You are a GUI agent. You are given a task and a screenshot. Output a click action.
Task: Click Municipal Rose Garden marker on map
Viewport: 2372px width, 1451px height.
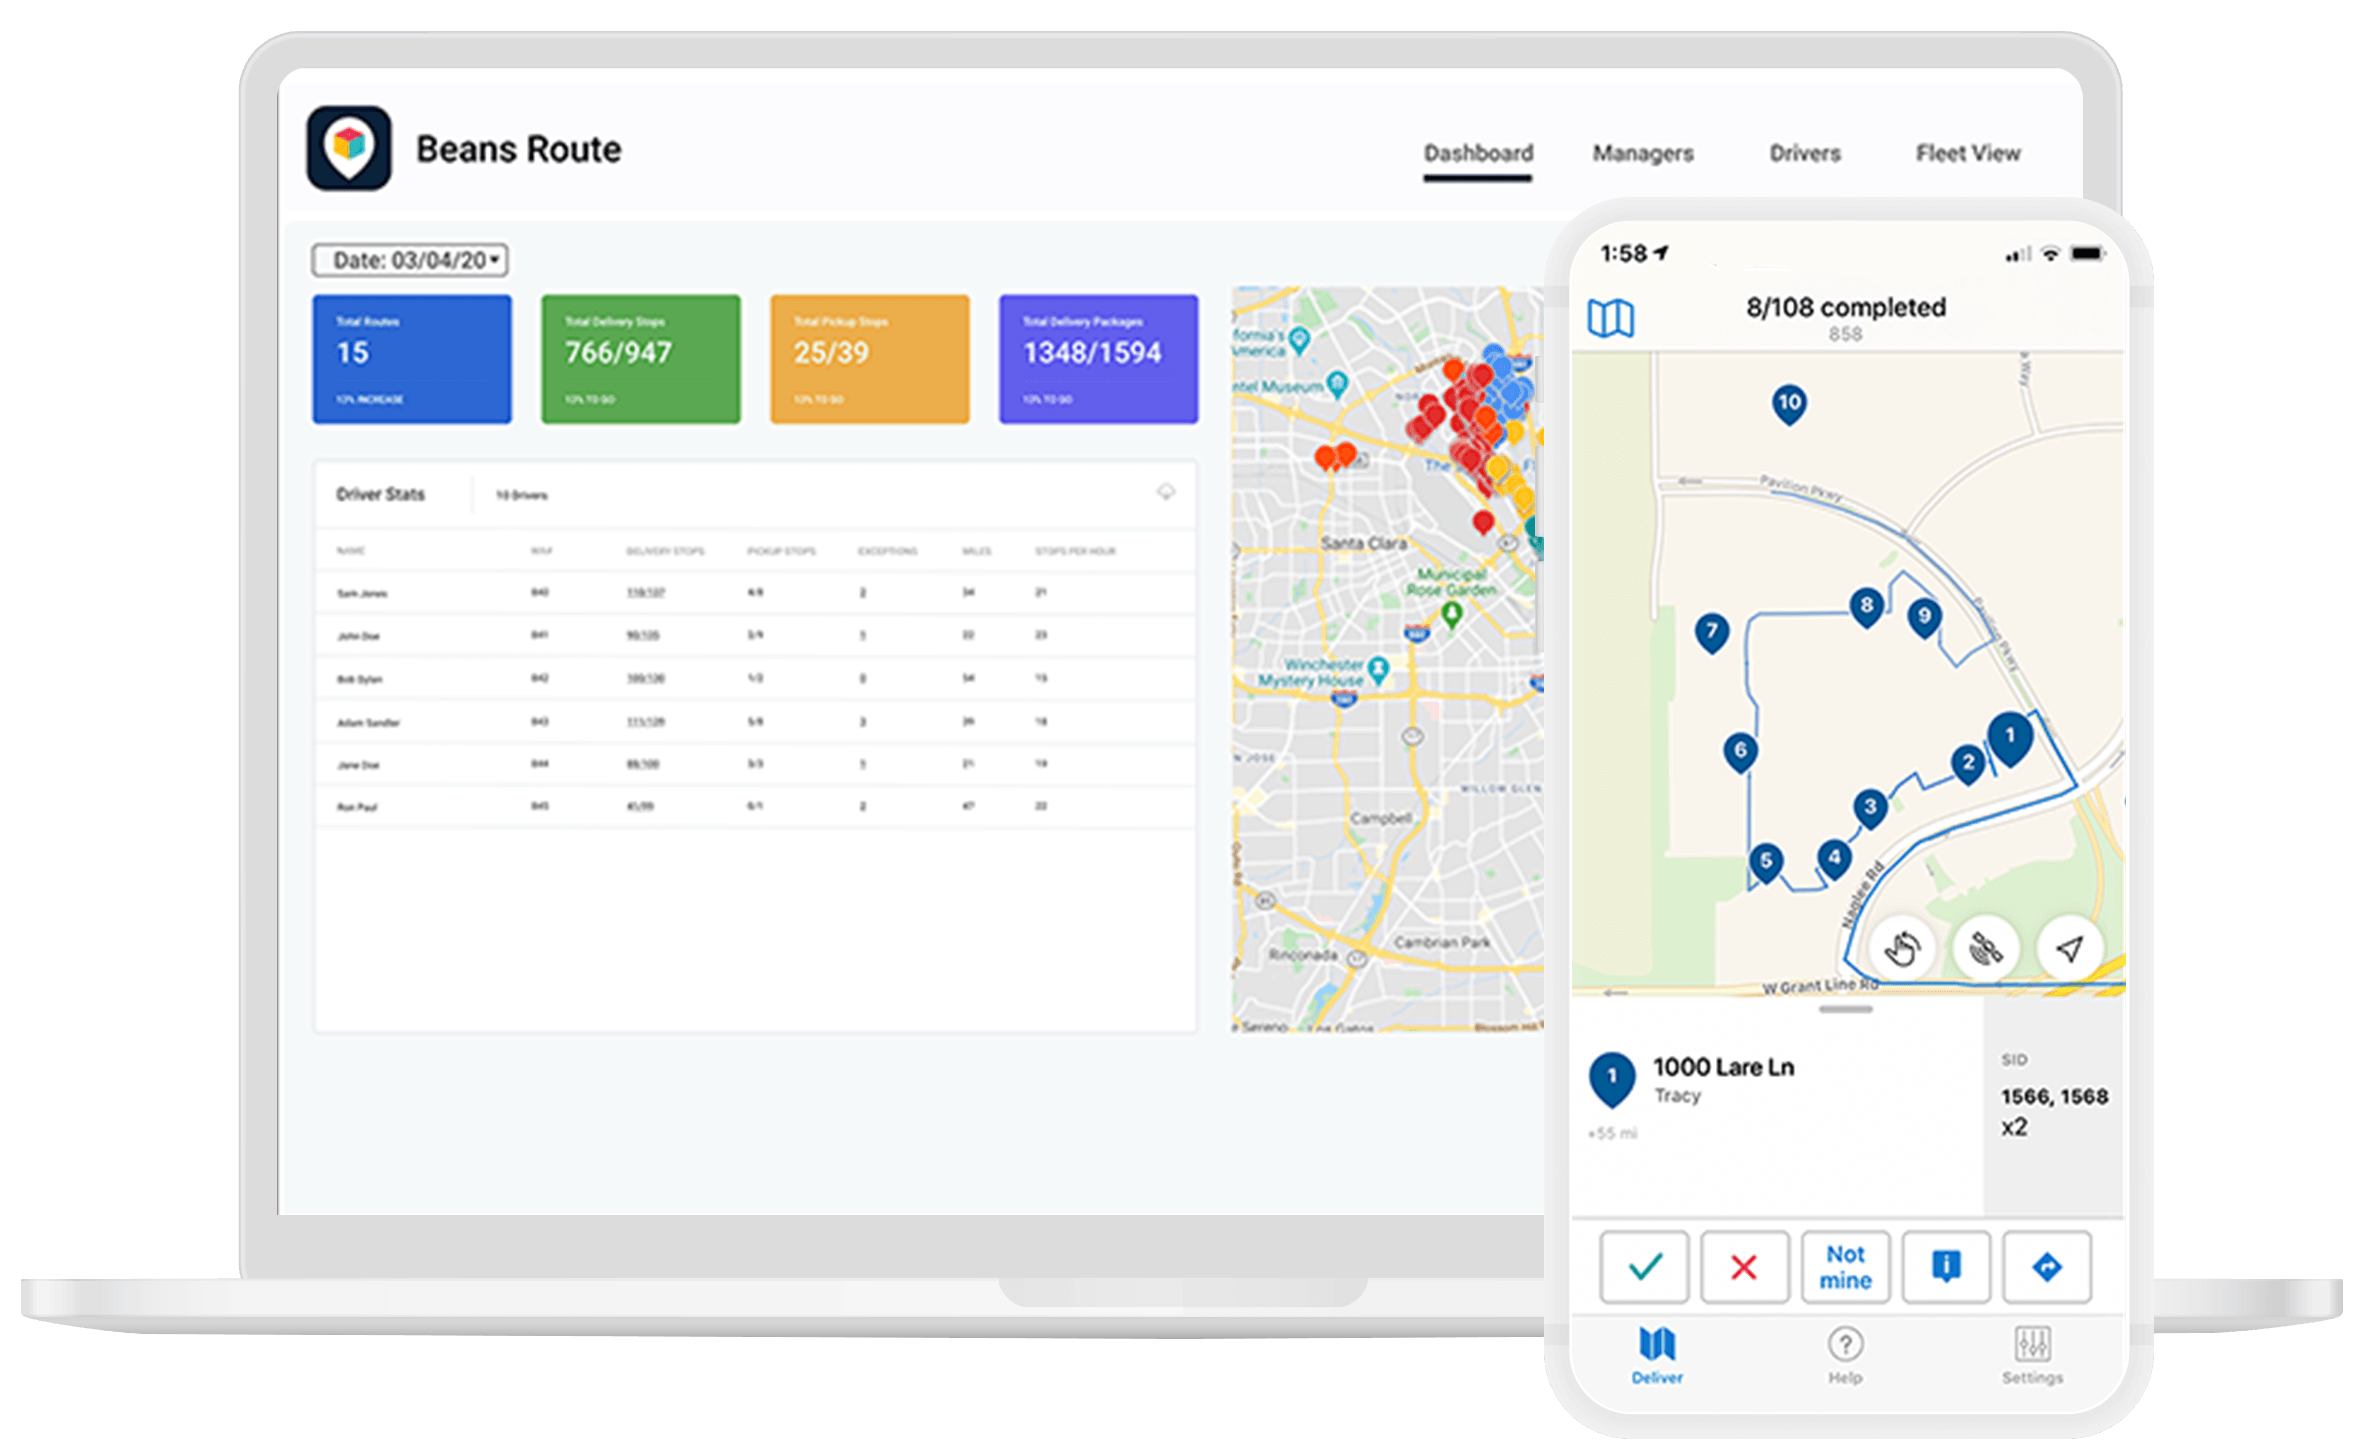point(1451,615)
